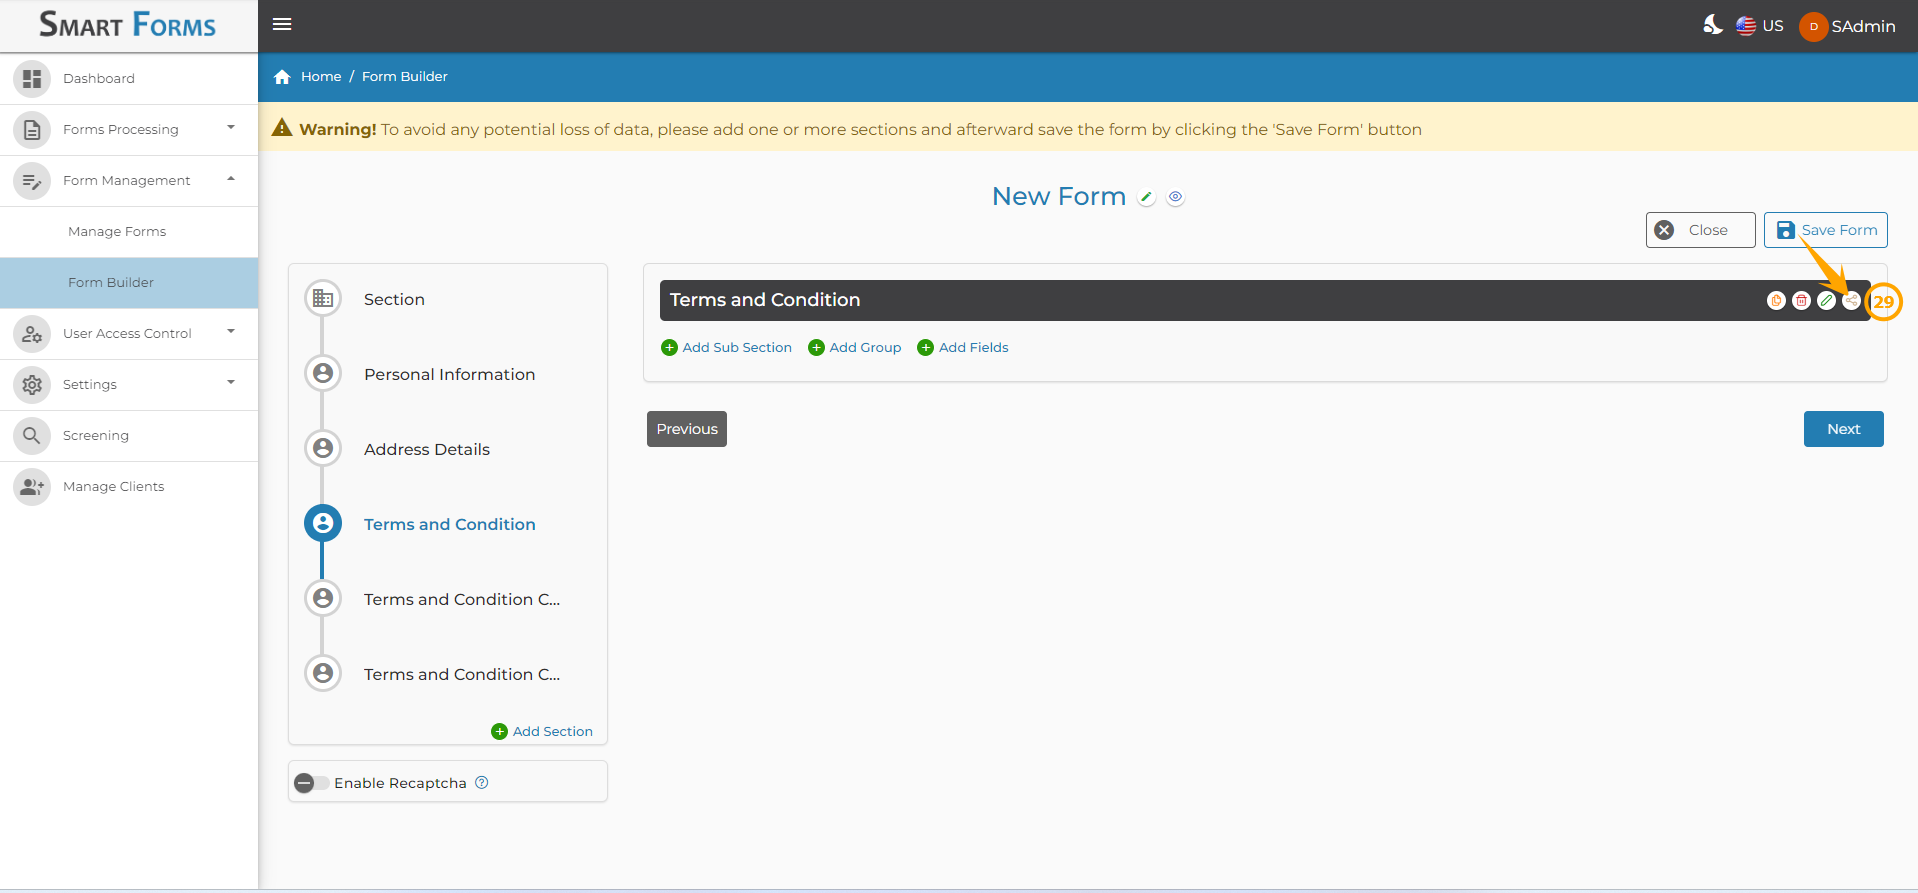Click the Recaptcha help question icon

coord(482,782)
